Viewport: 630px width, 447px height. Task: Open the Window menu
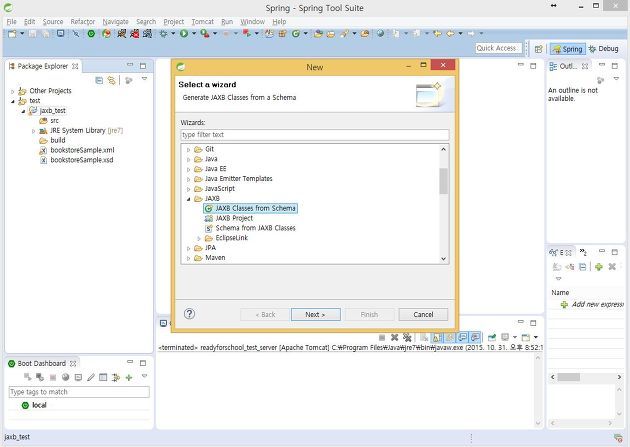(252, 22)
